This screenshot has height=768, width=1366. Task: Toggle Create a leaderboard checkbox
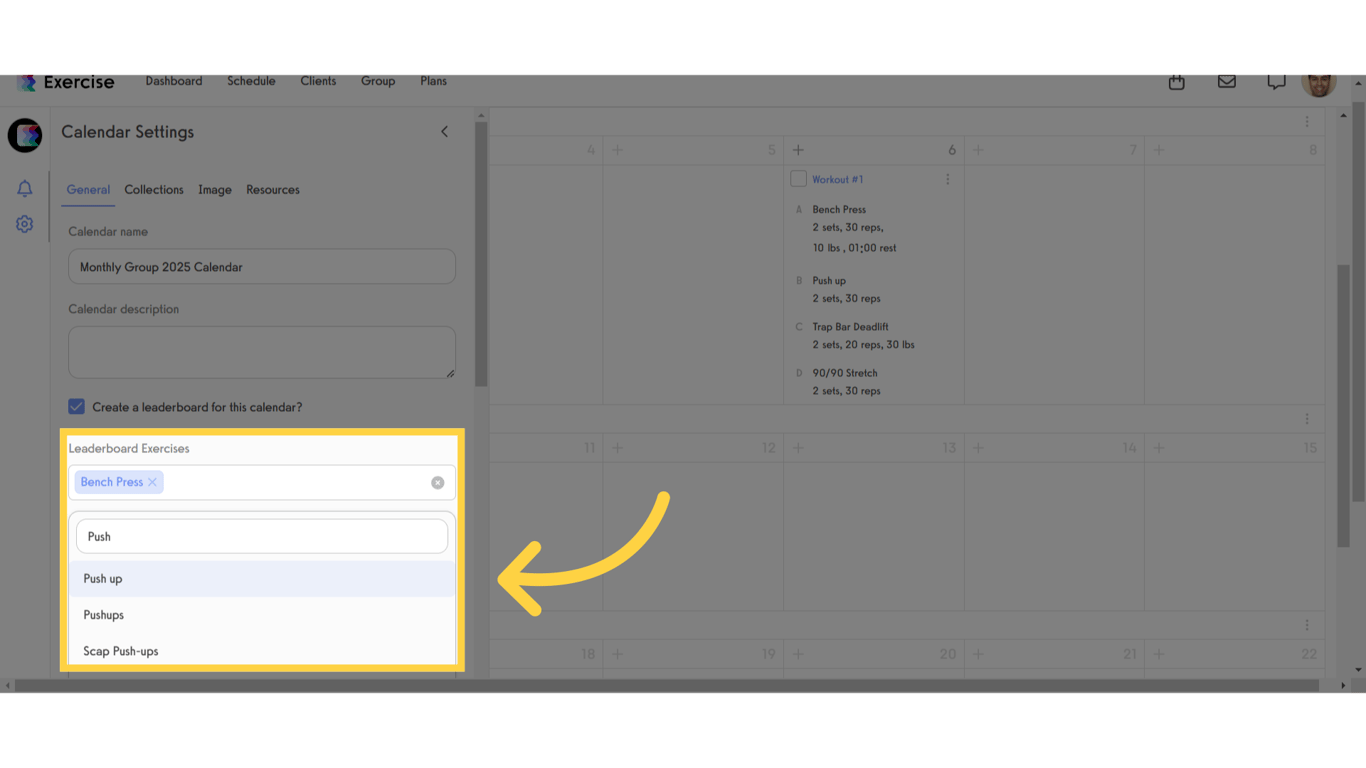(76, 406)
